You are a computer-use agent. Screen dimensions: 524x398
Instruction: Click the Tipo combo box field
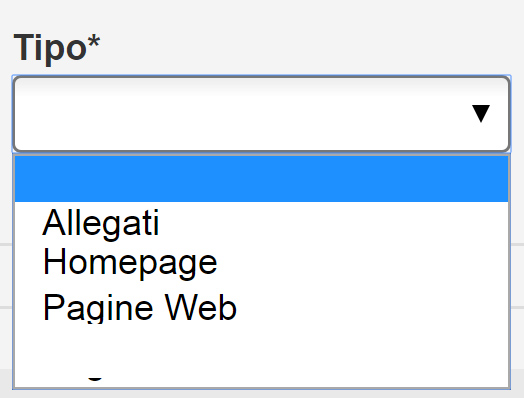[261, 114]
